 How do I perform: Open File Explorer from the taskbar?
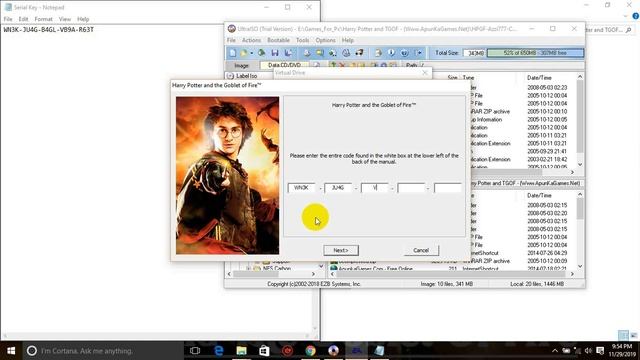[241, 351]
